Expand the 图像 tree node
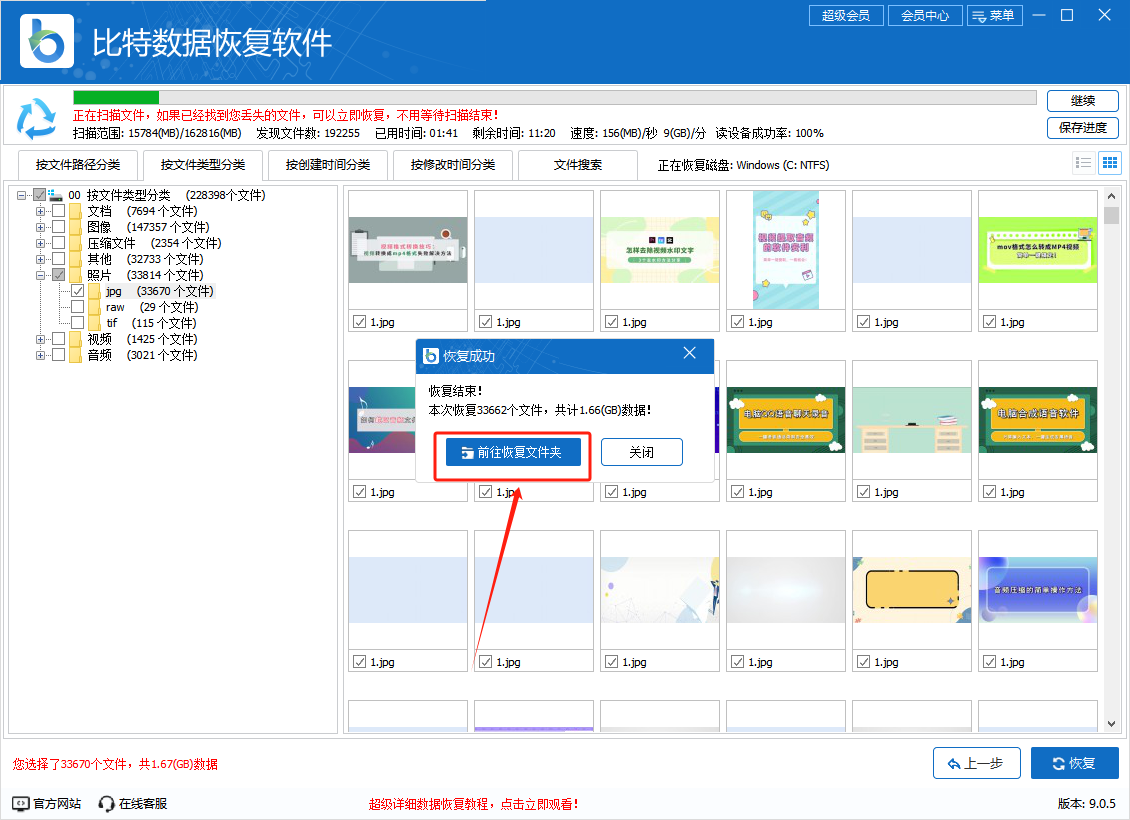1130x820 pixels. (x=41, y=227)
